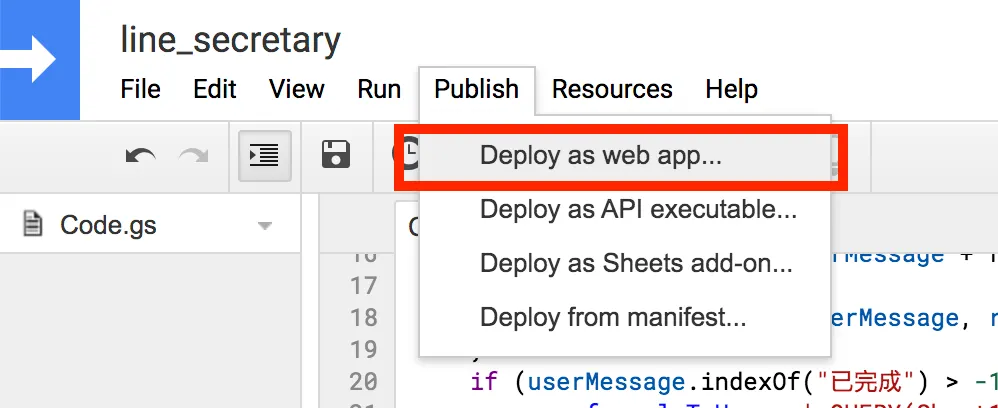Image resolution: width=998 pixels, height=408 pixels.
Task: Click the Code.gs document icon
Action: point(32,224)
